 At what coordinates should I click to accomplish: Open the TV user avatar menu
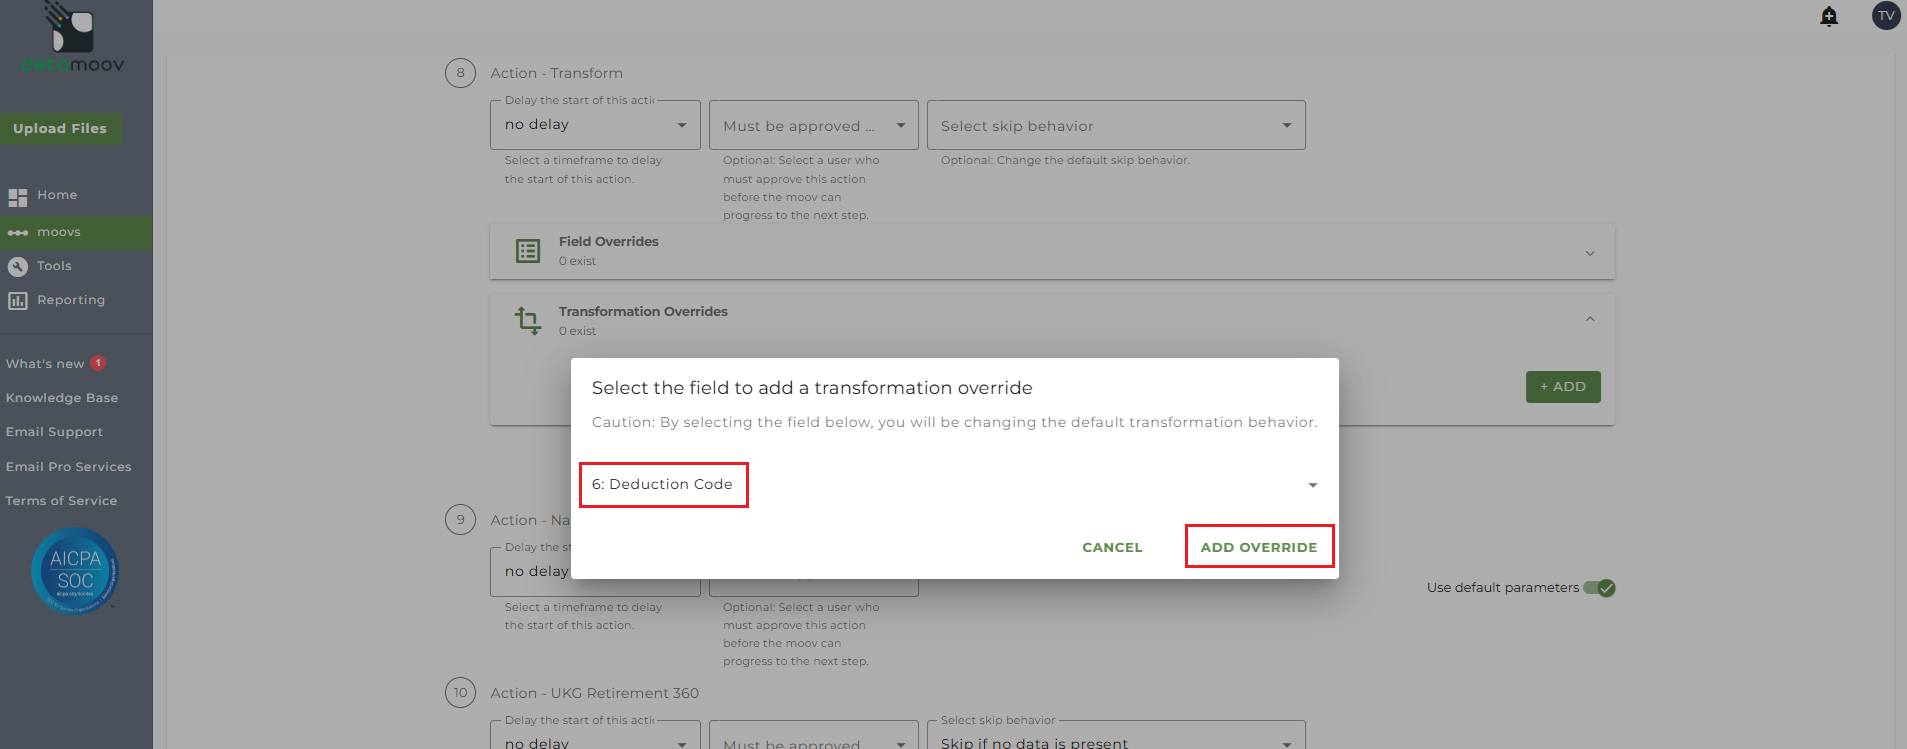tap(1885, 16)
